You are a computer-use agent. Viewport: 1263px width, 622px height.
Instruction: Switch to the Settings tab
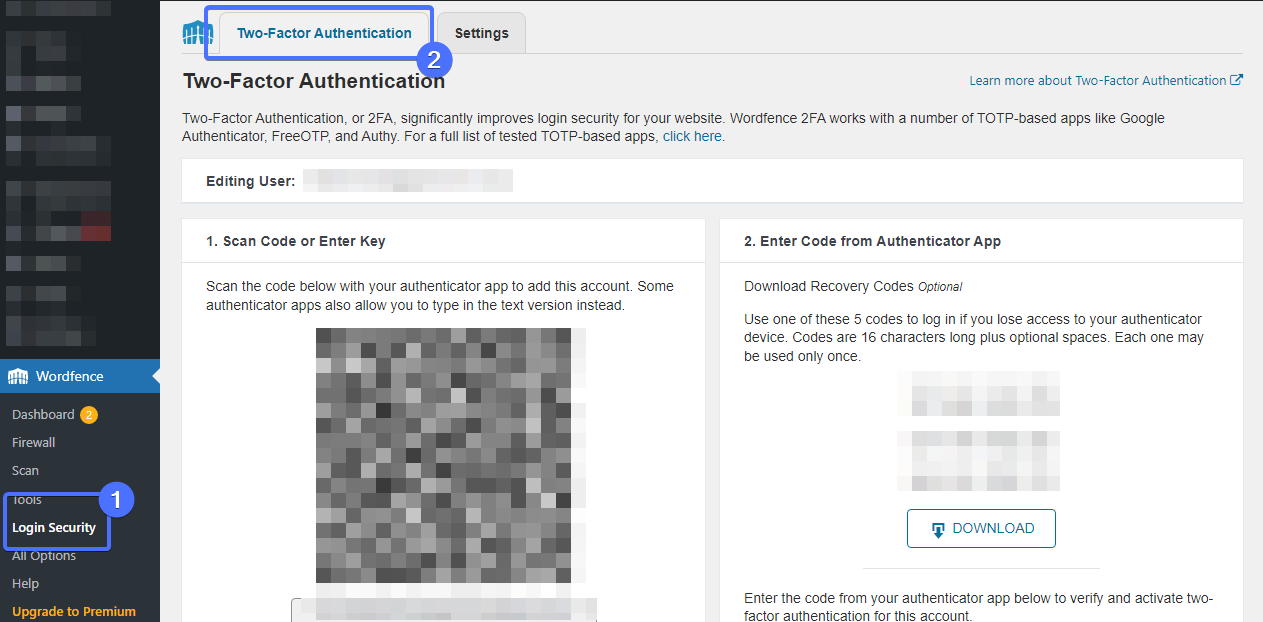(482, 33)
